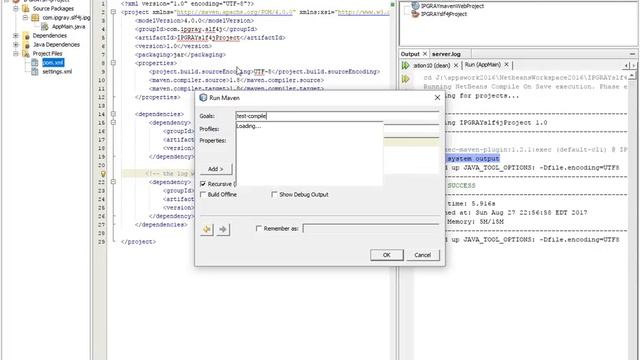
Task: Open the maven.apache.org POM namespace link
Action: (235, 12)
